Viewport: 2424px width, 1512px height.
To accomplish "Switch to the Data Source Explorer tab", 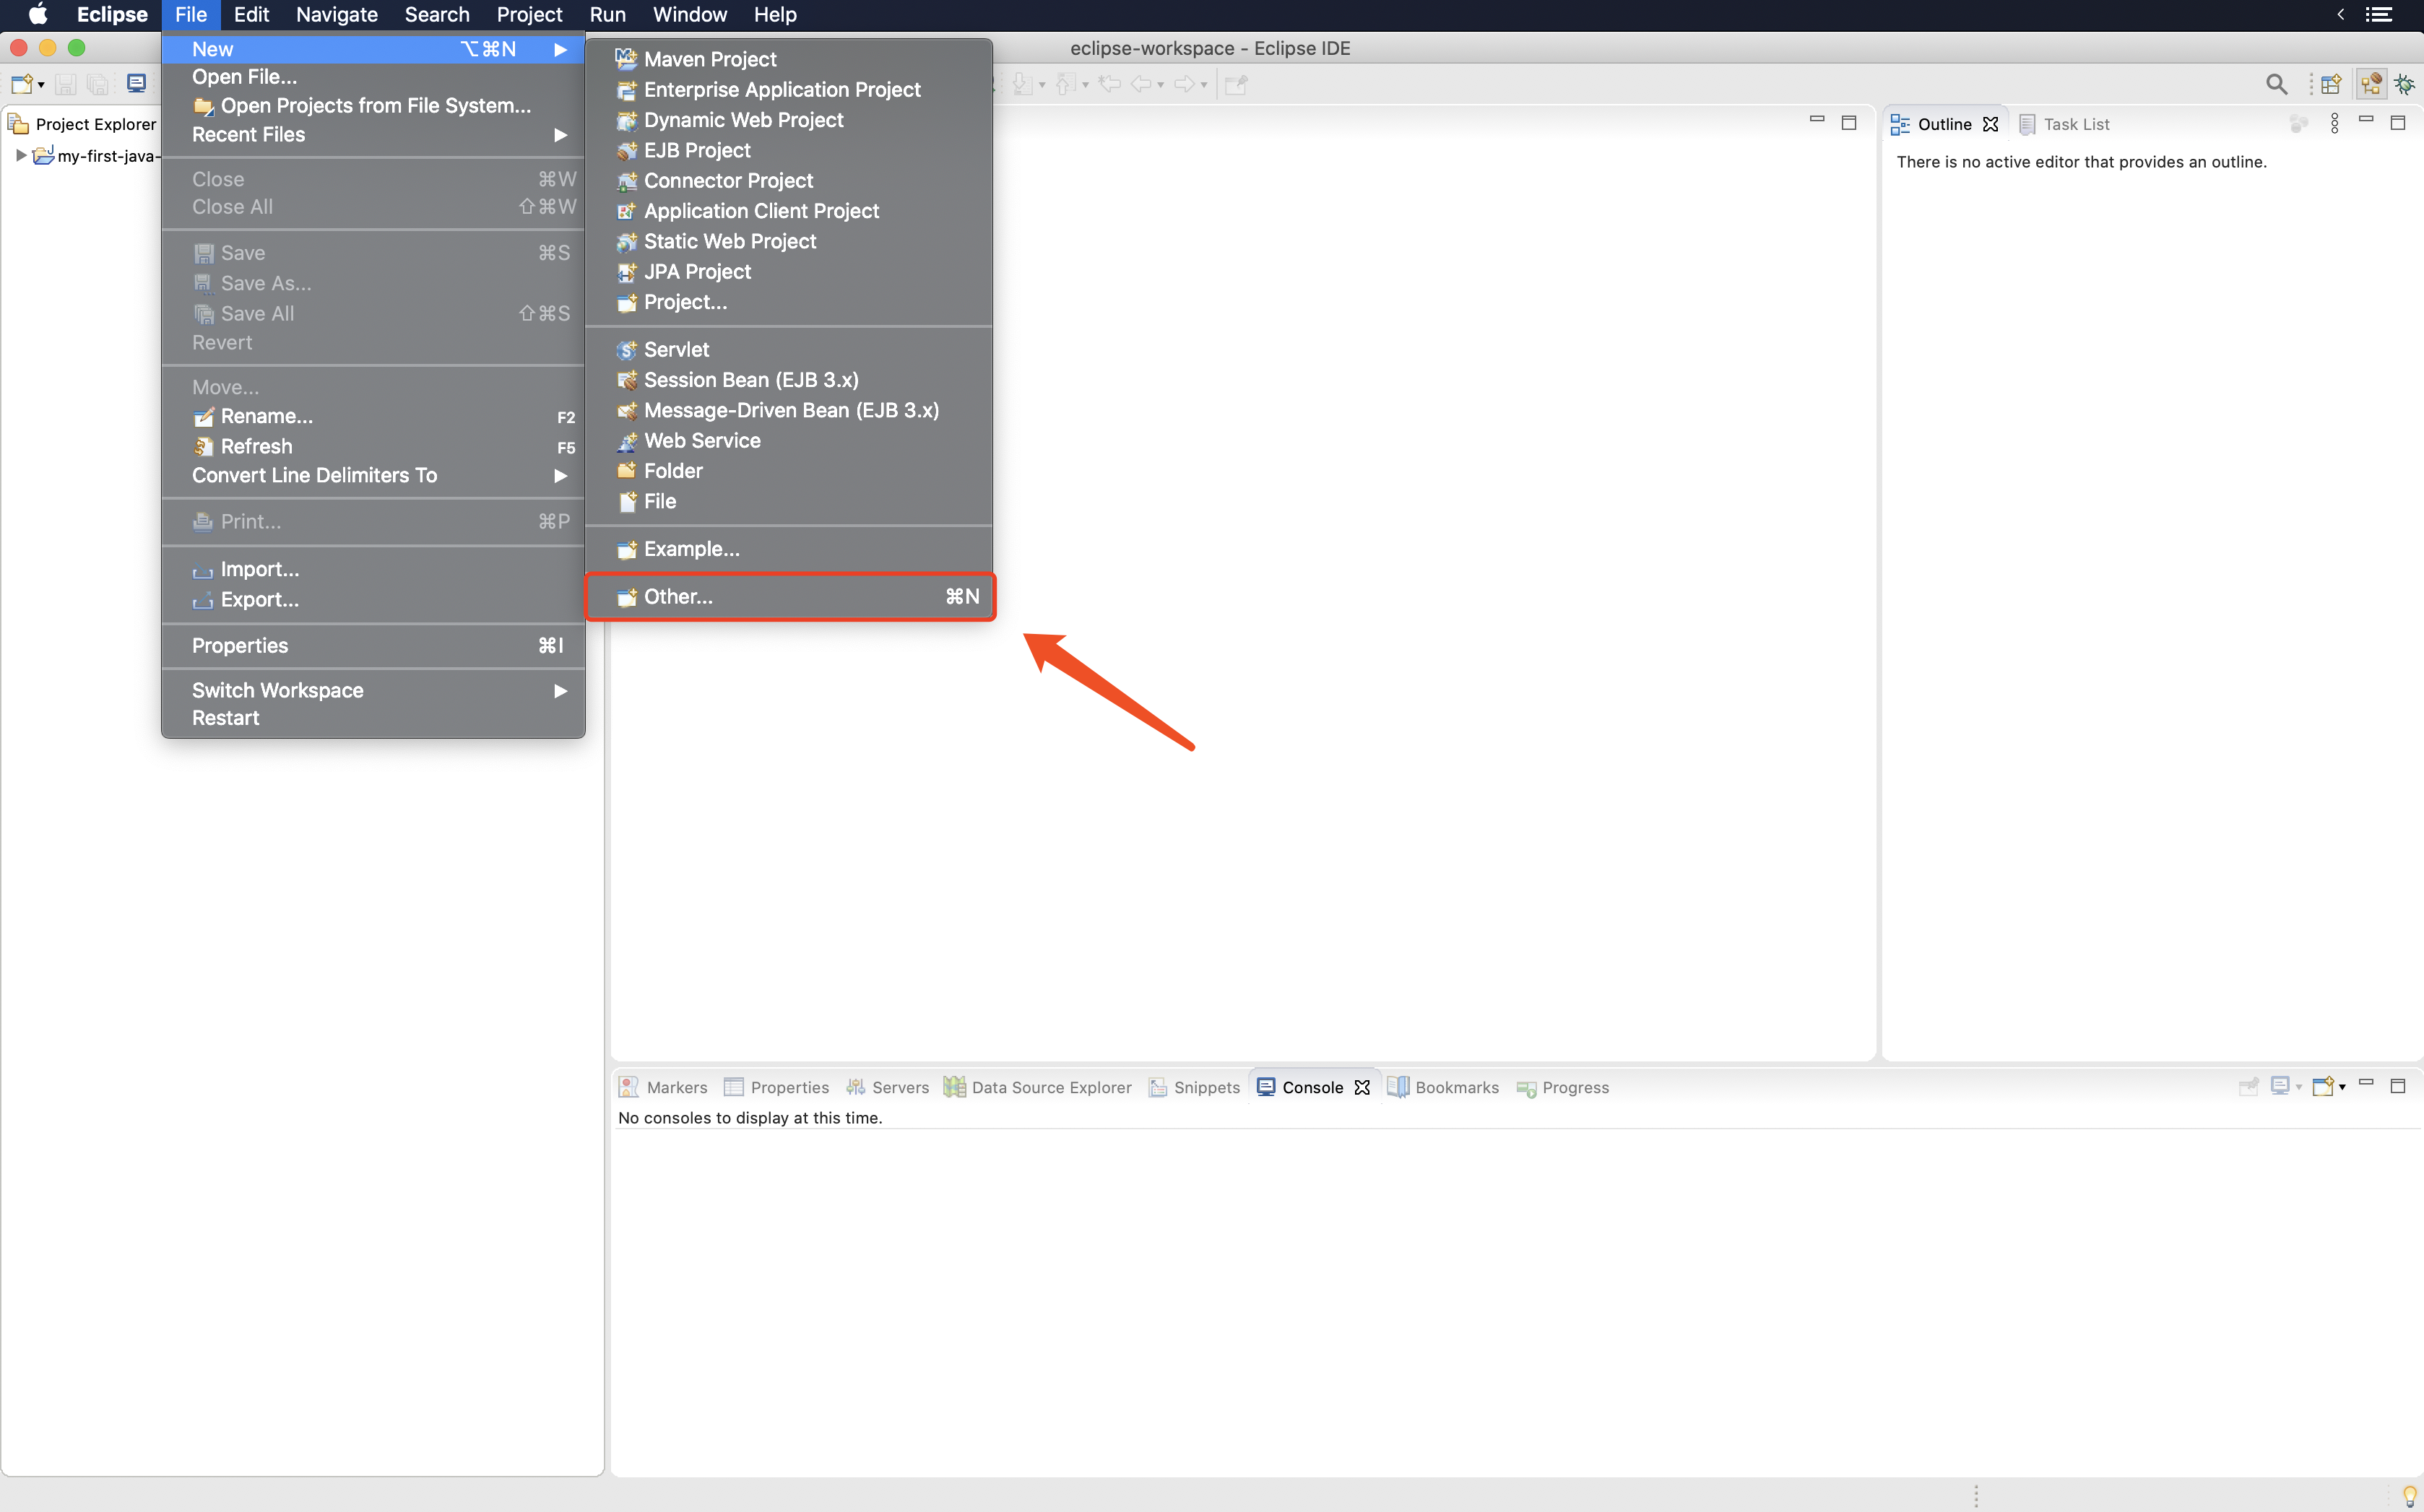I will click(1038, 1087).
